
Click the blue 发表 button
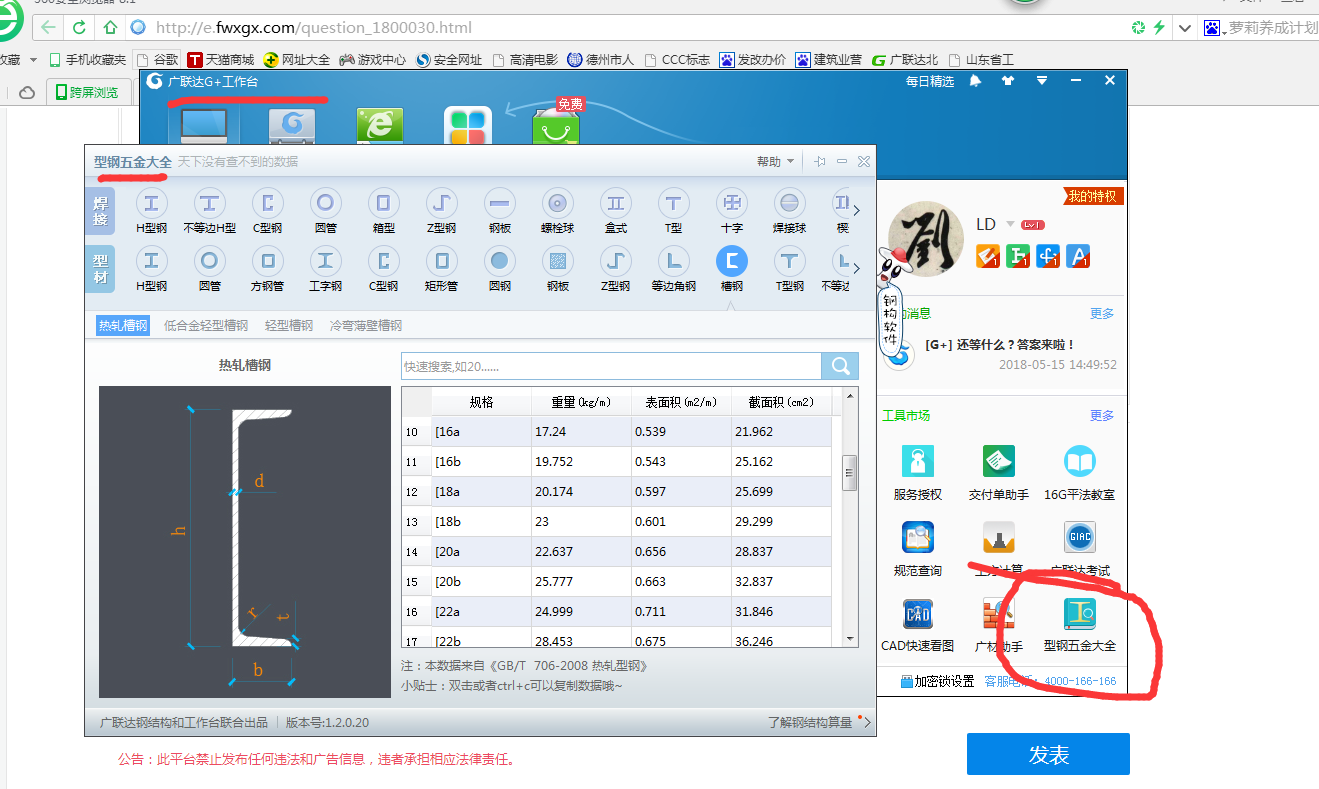(1048, 754)
